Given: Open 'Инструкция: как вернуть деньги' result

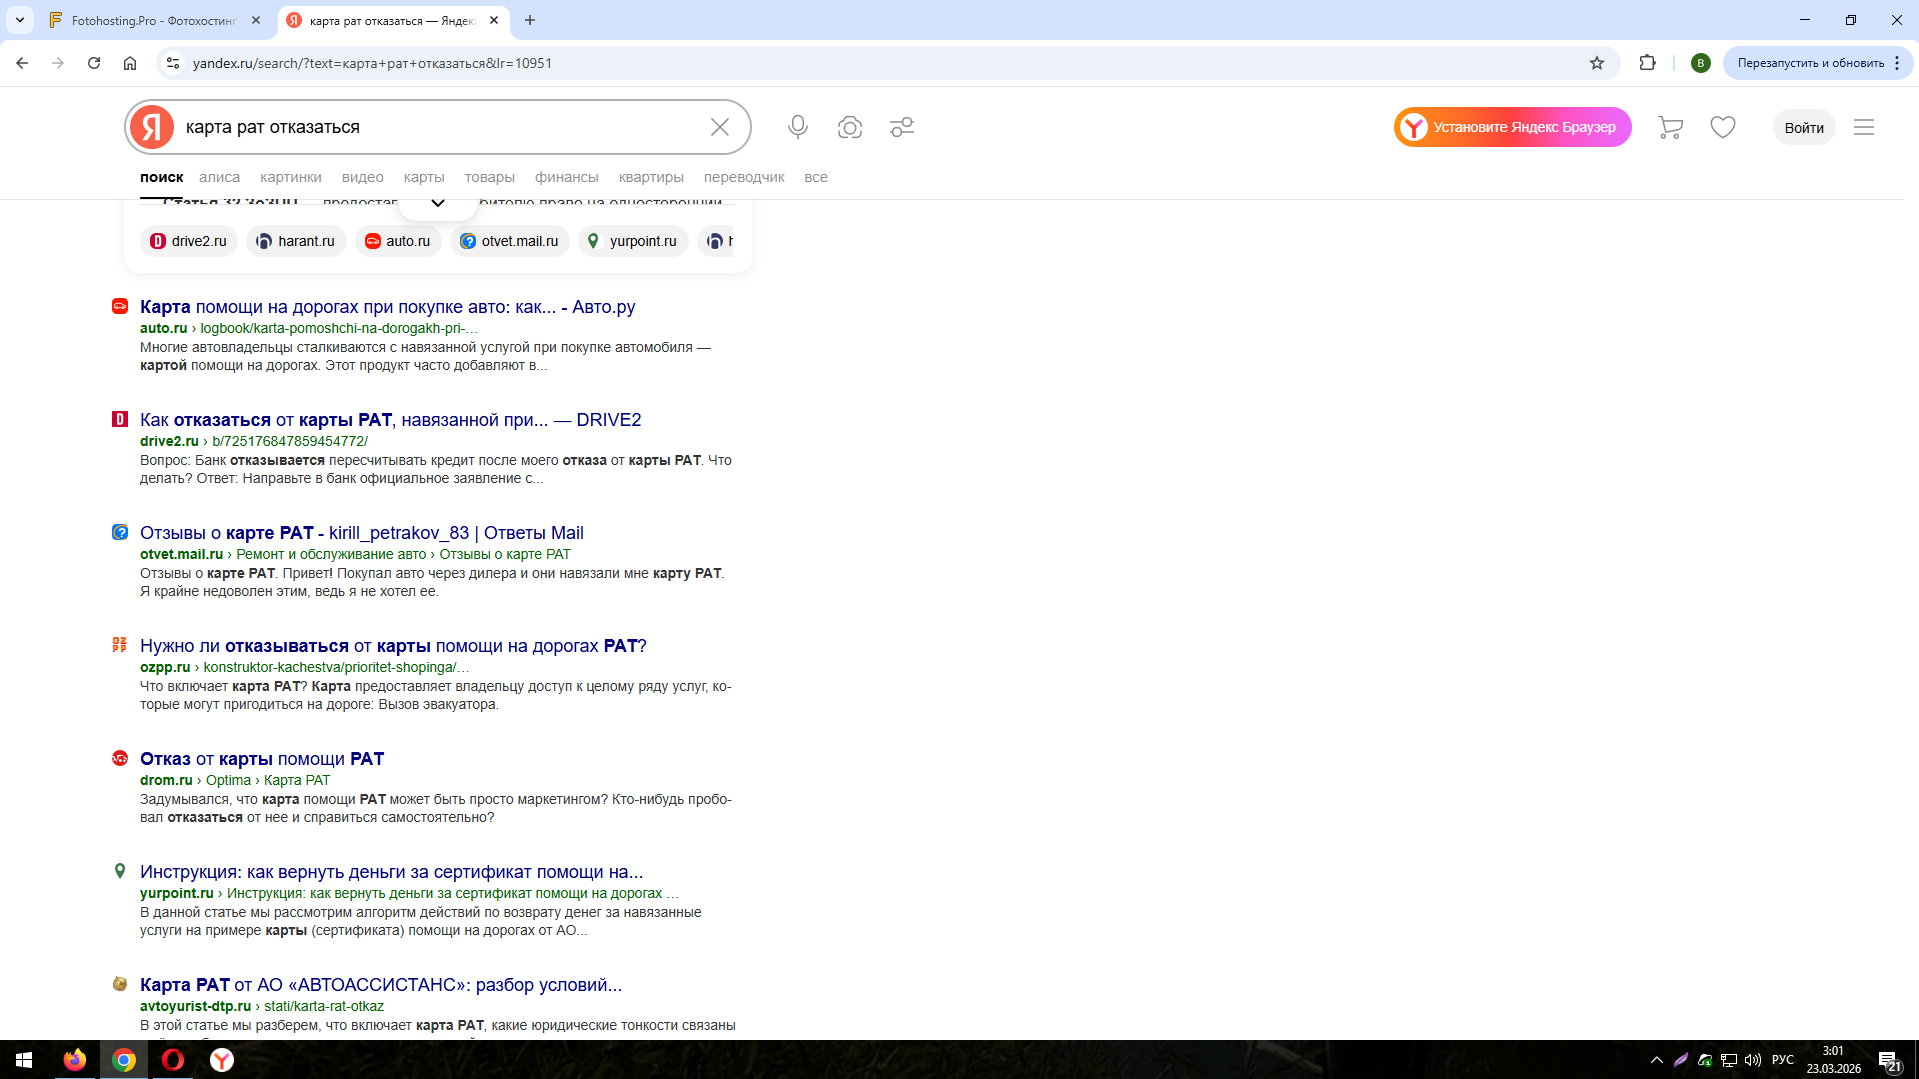Looking at the screenshot, I should pyautogui.click(x=392, y=872).
